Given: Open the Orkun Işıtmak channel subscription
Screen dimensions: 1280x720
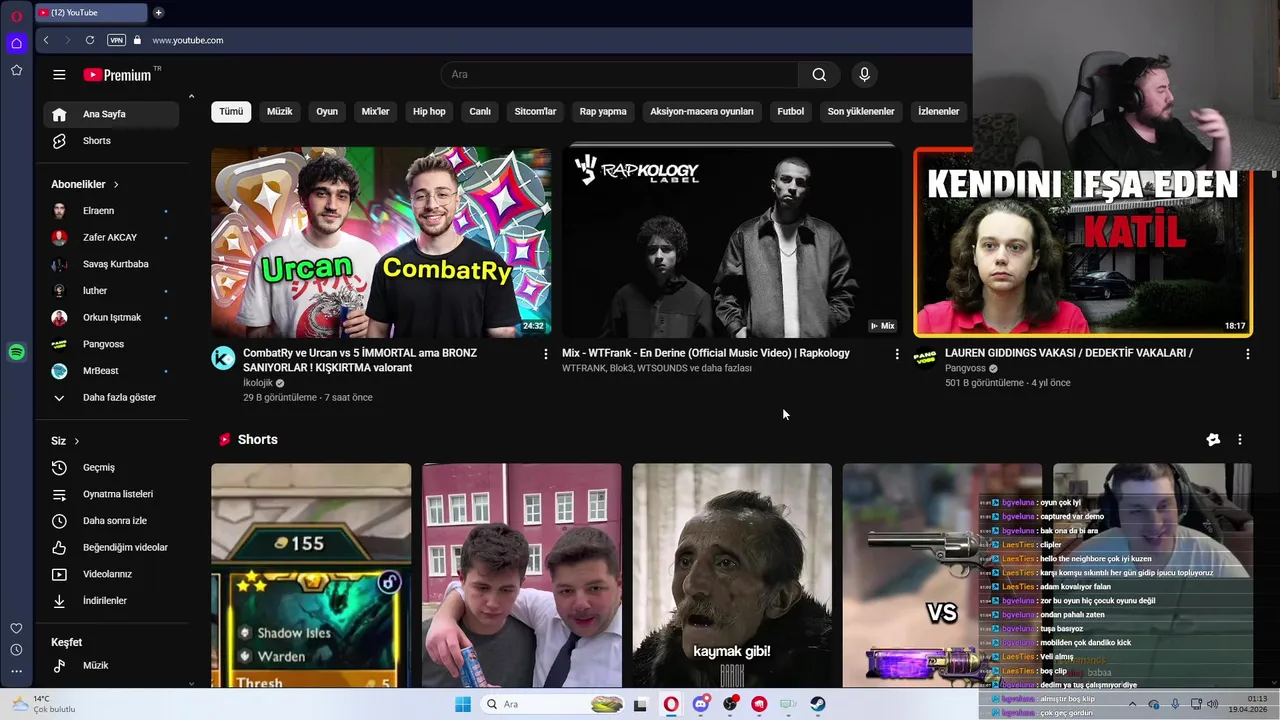Looking at the screenshot, I should (111, 317).
